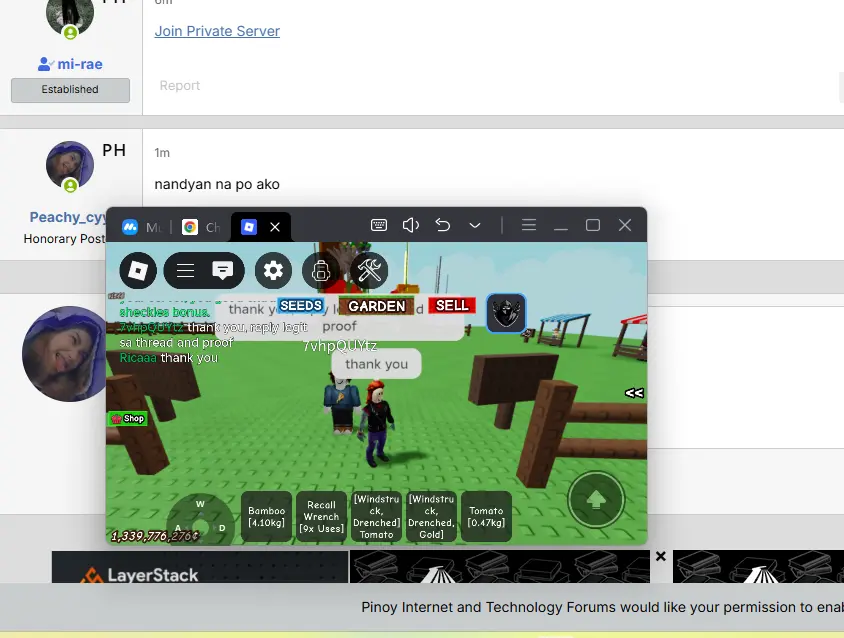844x638 pixels.
Task: Select the Bamboo 4.10kg hotbar slot
Action: (x=266, y=516)
